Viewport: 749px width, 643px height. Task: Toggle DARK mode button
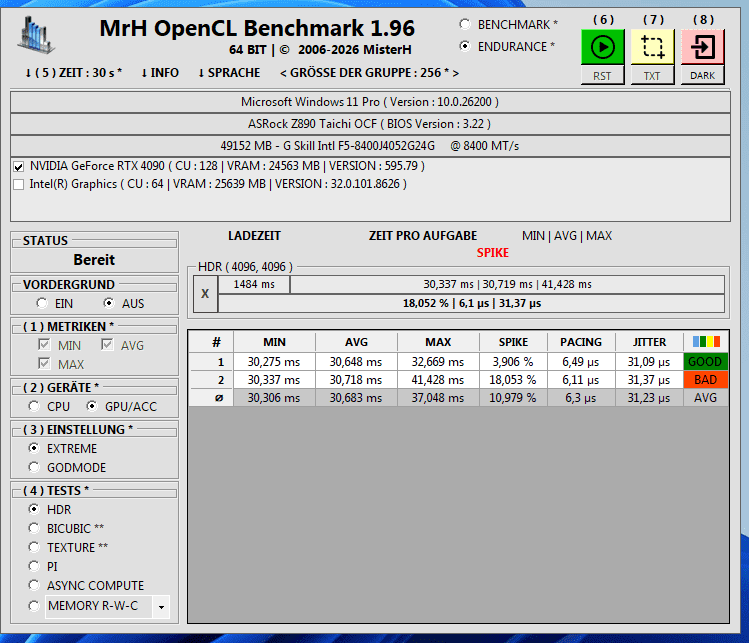703,75
